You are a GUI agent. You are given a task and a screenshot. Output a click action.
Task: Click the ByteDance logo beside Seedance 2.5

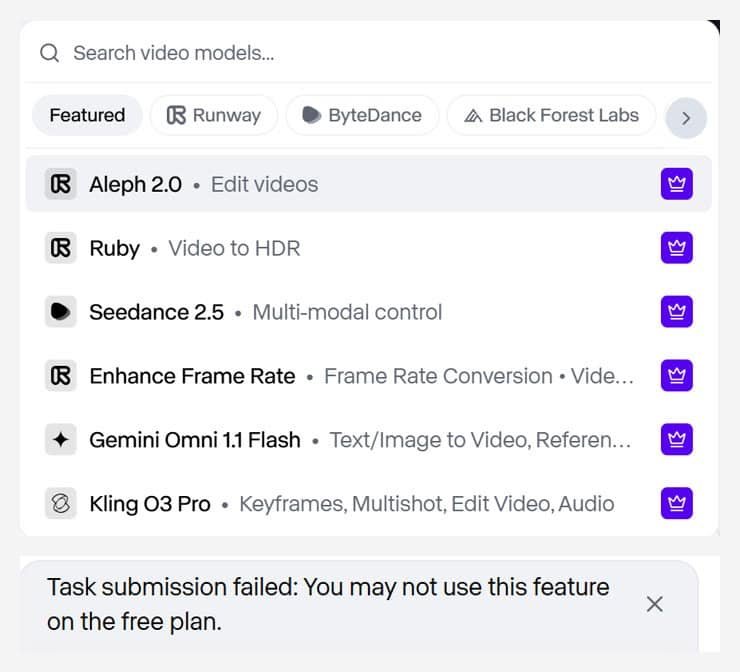click(x=61, y=311)
